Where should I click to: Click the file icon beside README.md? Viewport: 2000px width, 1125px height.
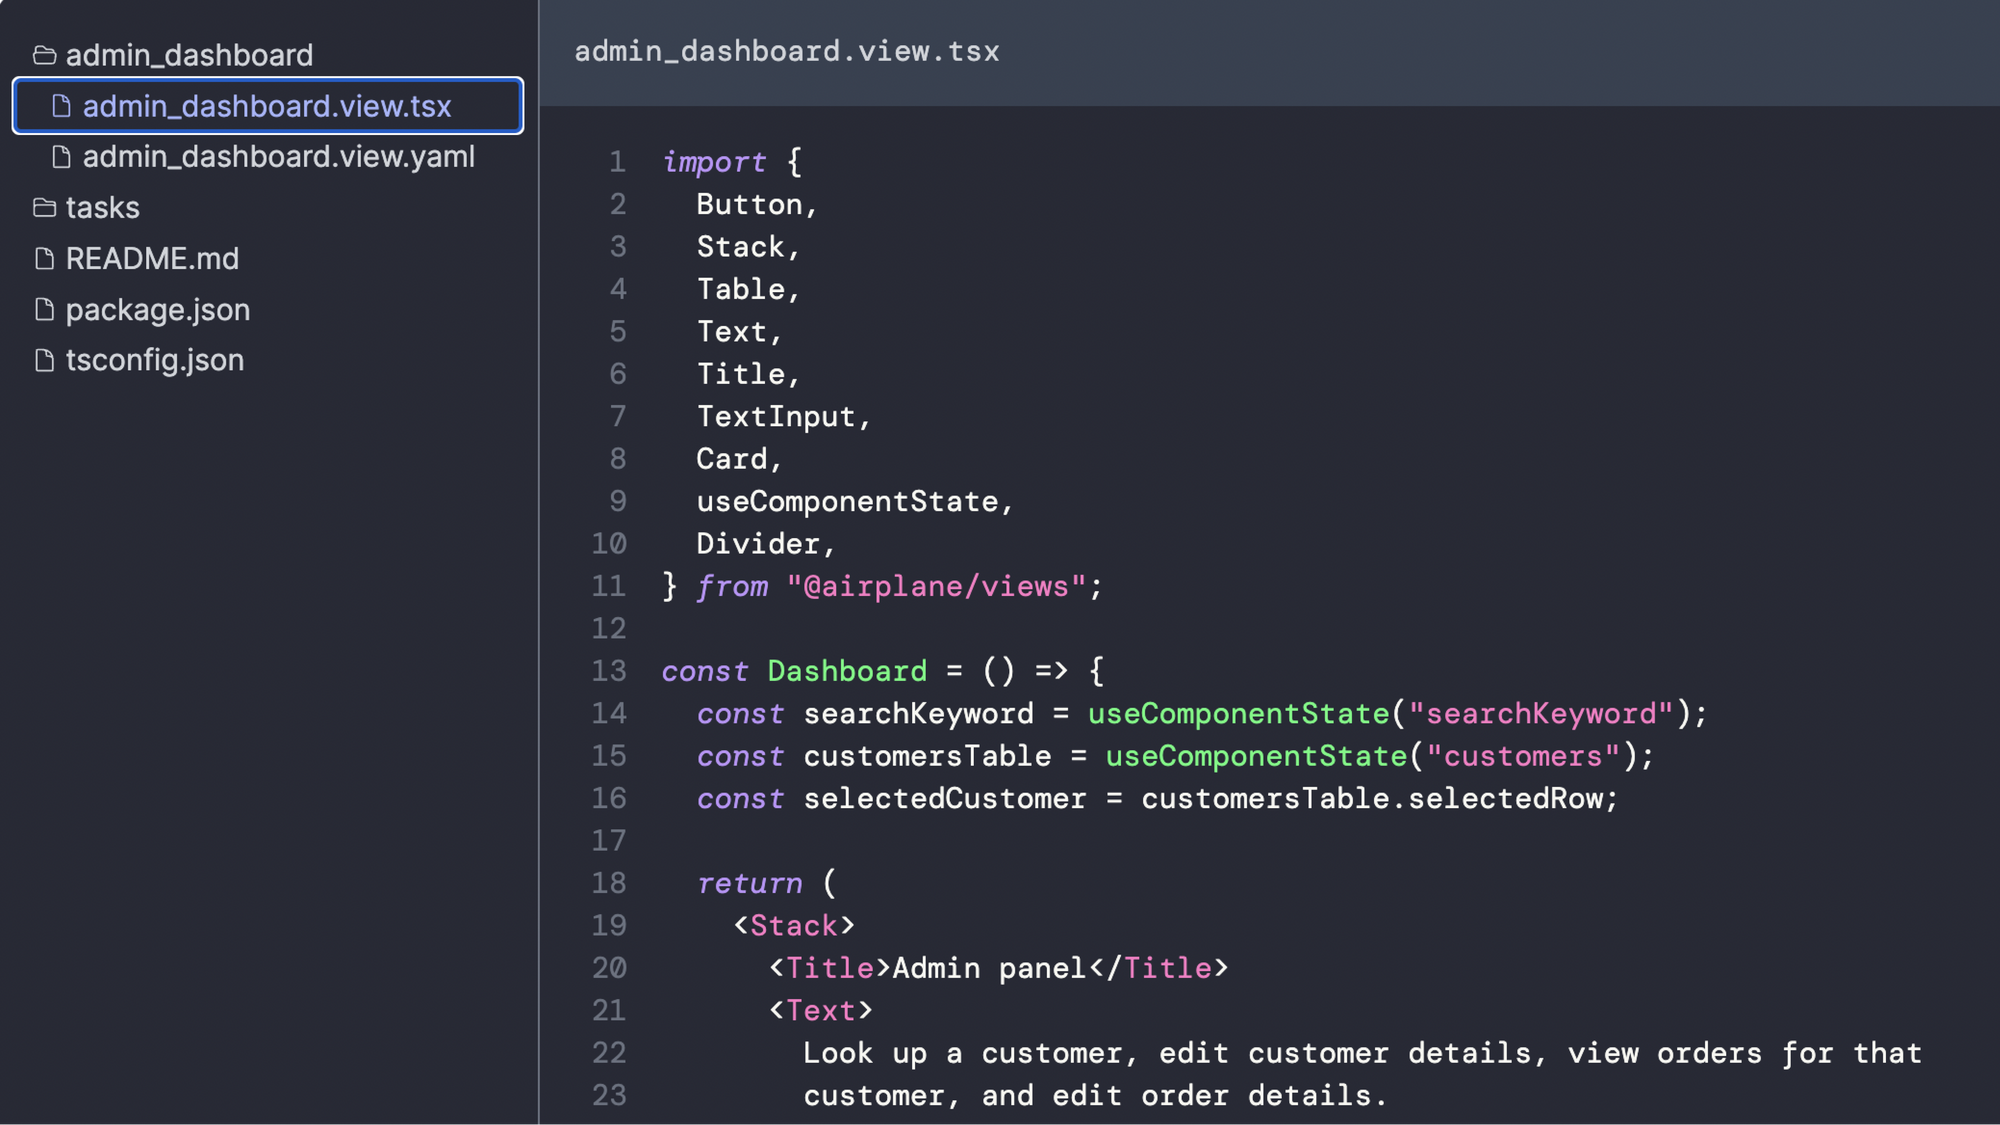point(44,259)
